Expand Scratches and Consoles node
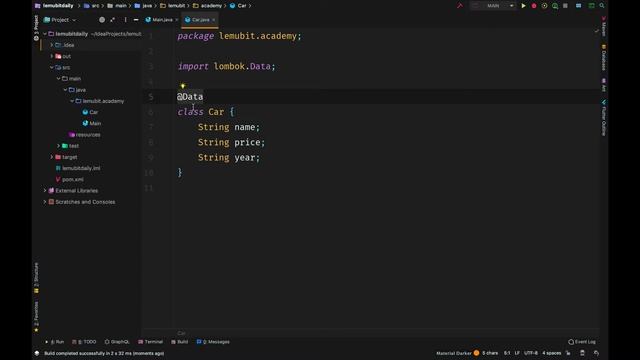The width and height of the screenshot is (640, 360). [45, 202]
